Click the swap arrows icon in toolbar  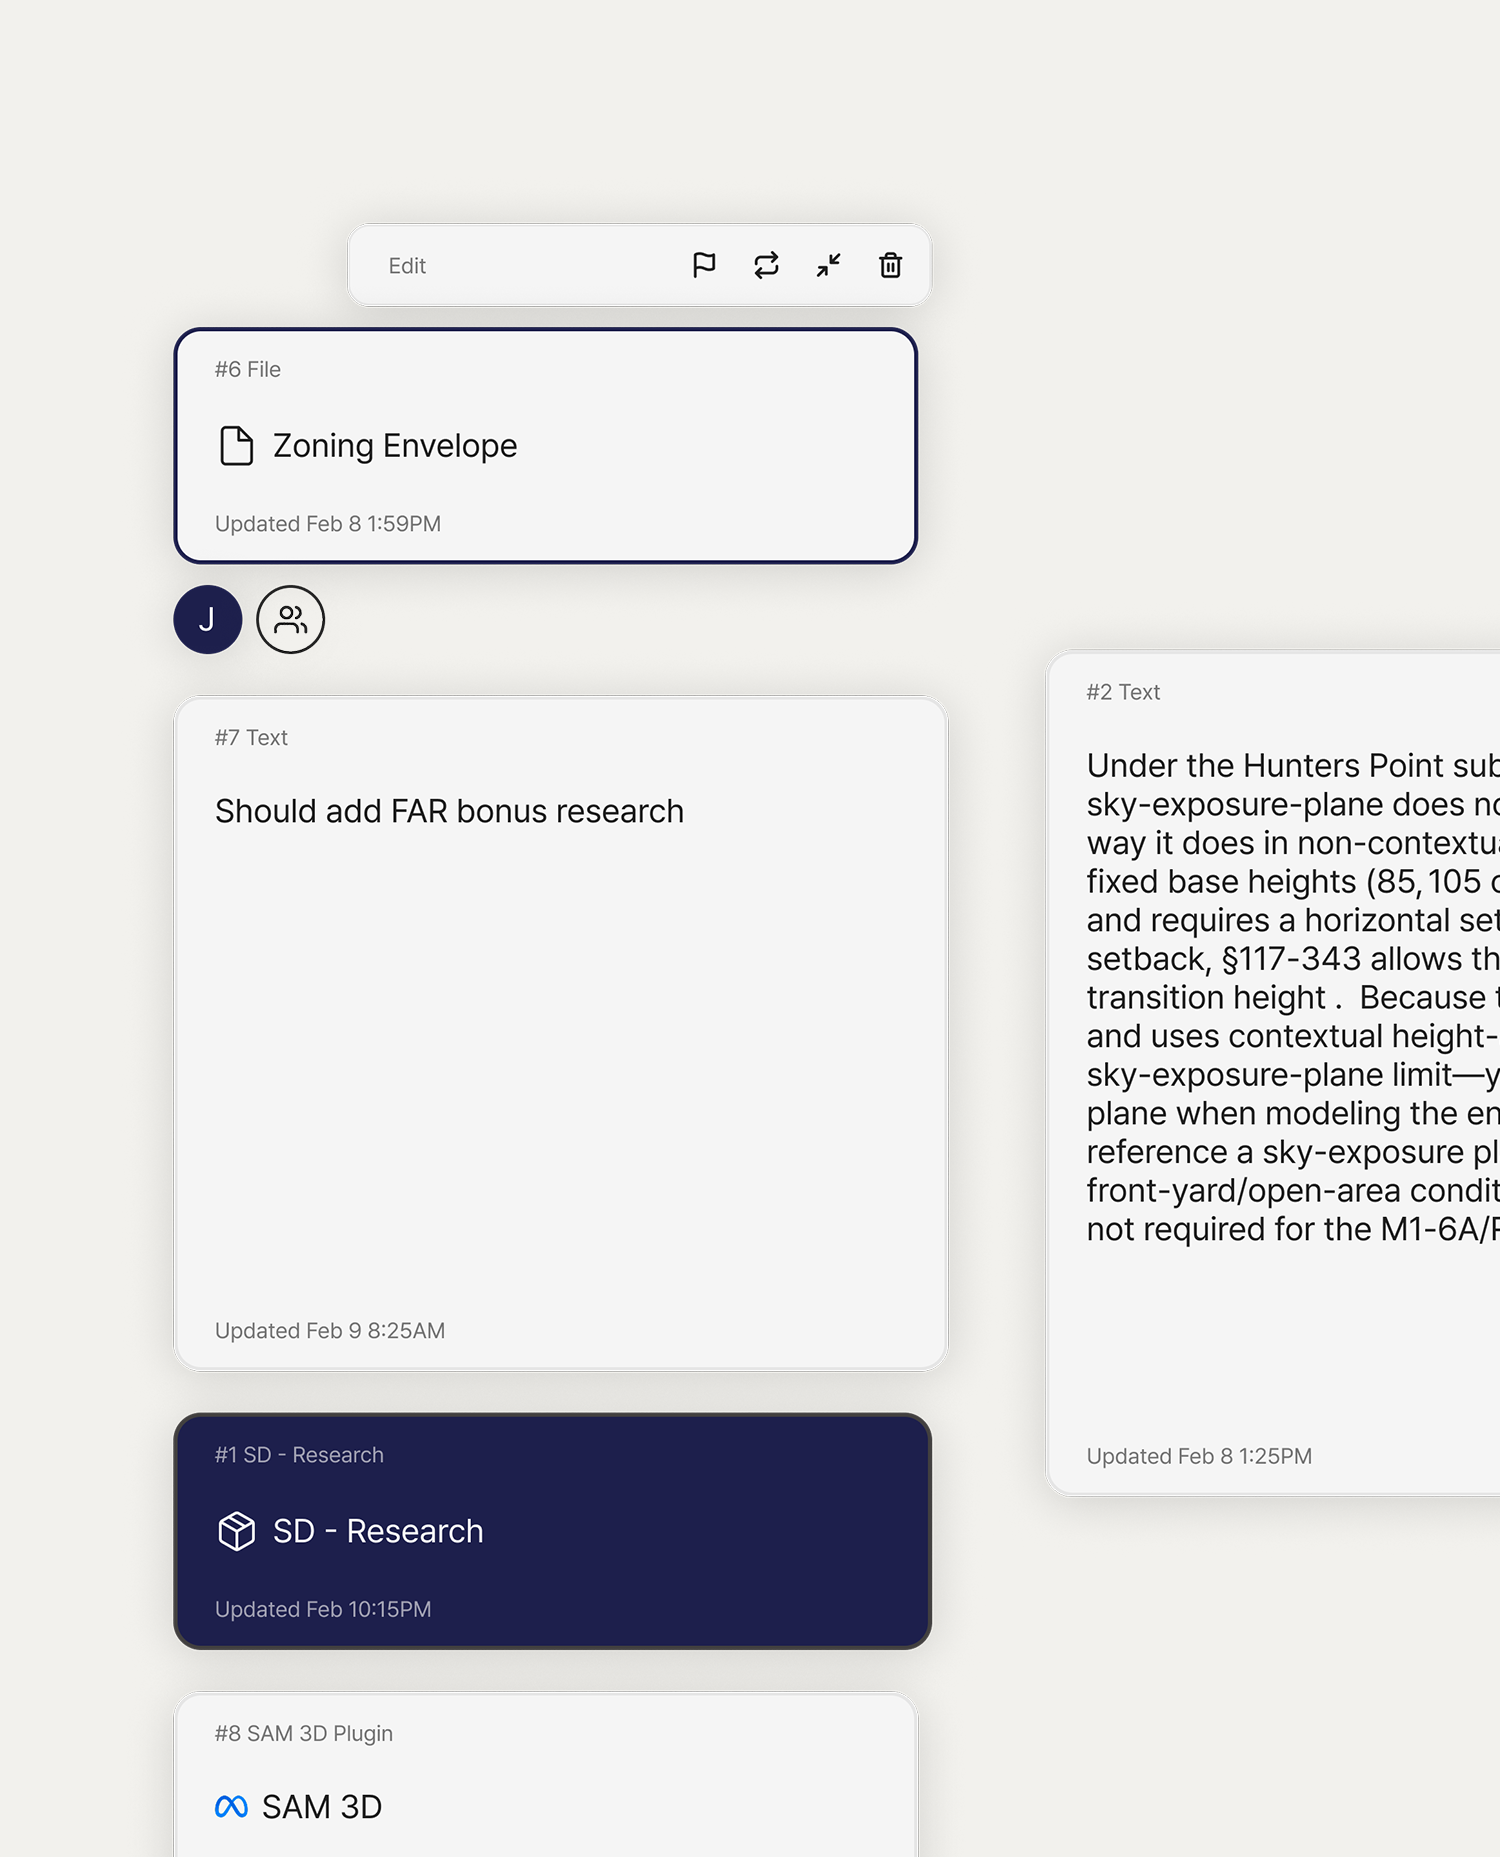click(766, 265)
